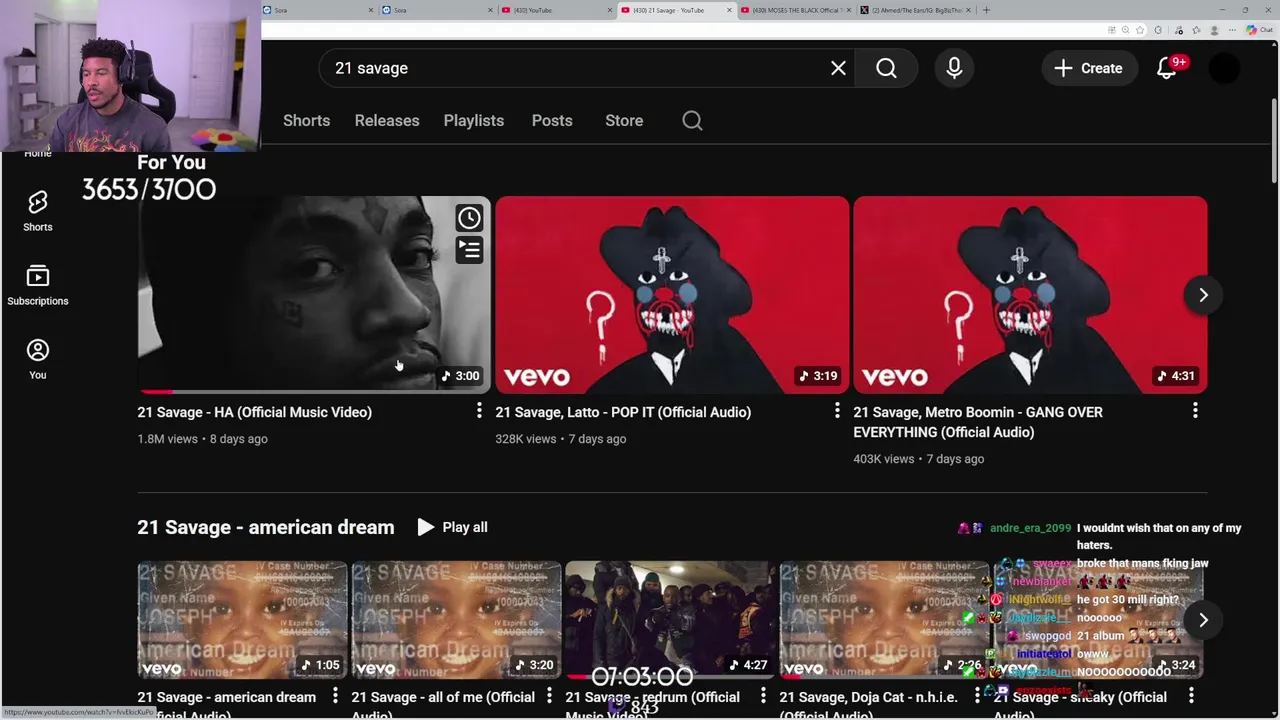Open the notifications bell
Image resolution: width=1280 pixels, height=720 pixels.
[1167, 68]
